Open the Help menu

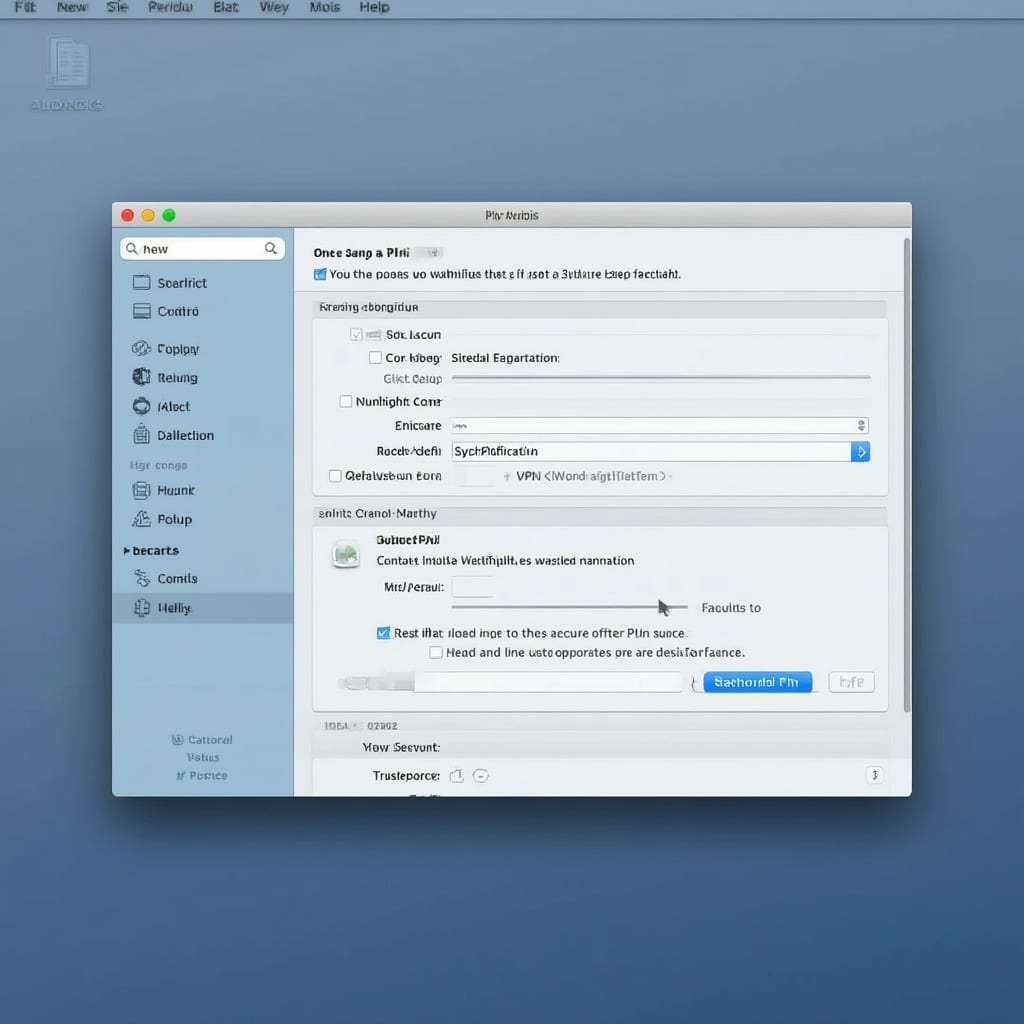374,8
